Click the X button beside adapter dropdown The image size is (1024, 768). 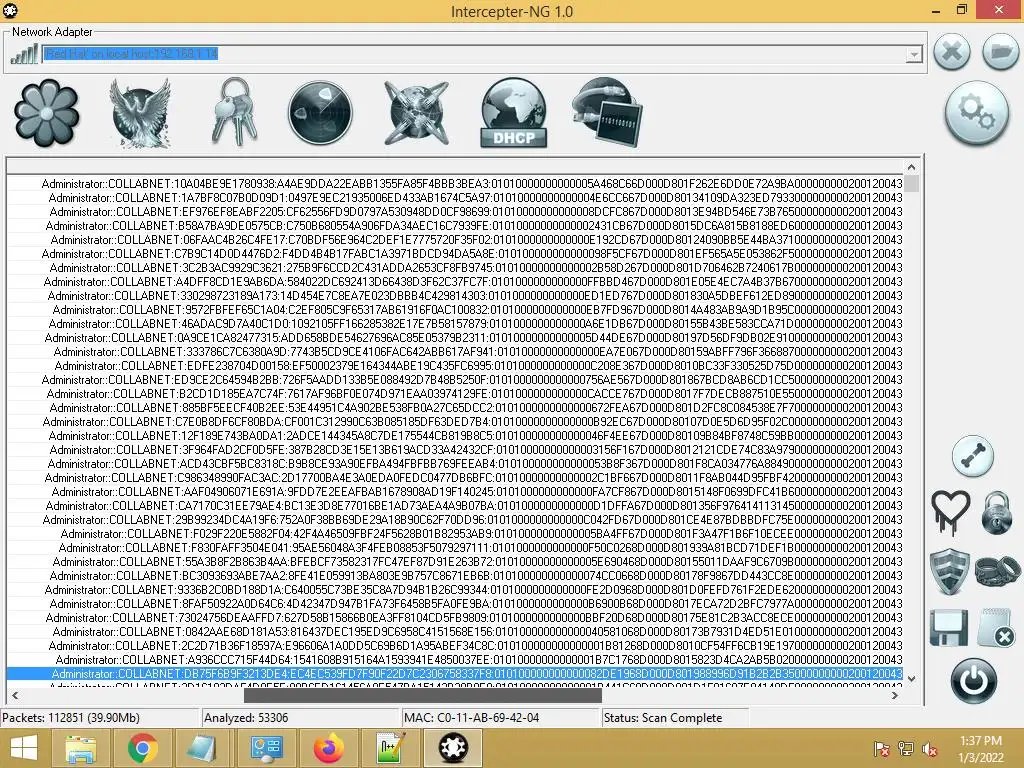pos(952,52)
